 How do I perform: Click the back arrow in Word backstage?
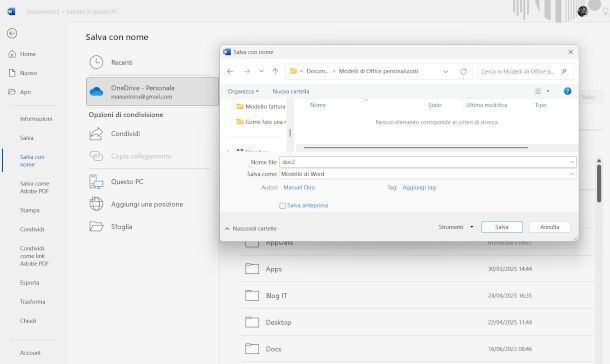[x=12, y=33]
